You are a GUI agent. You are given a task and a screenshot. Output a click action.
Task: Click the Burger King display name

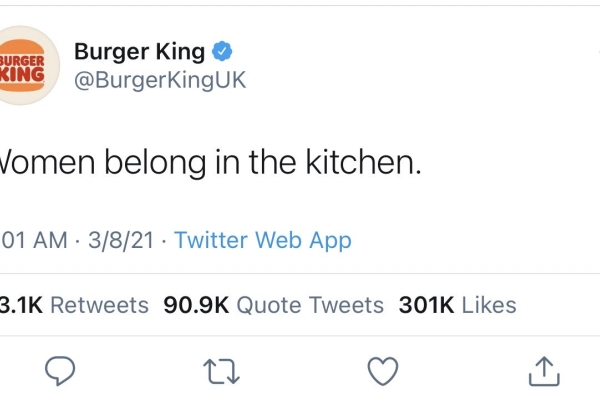coord(139,51)
